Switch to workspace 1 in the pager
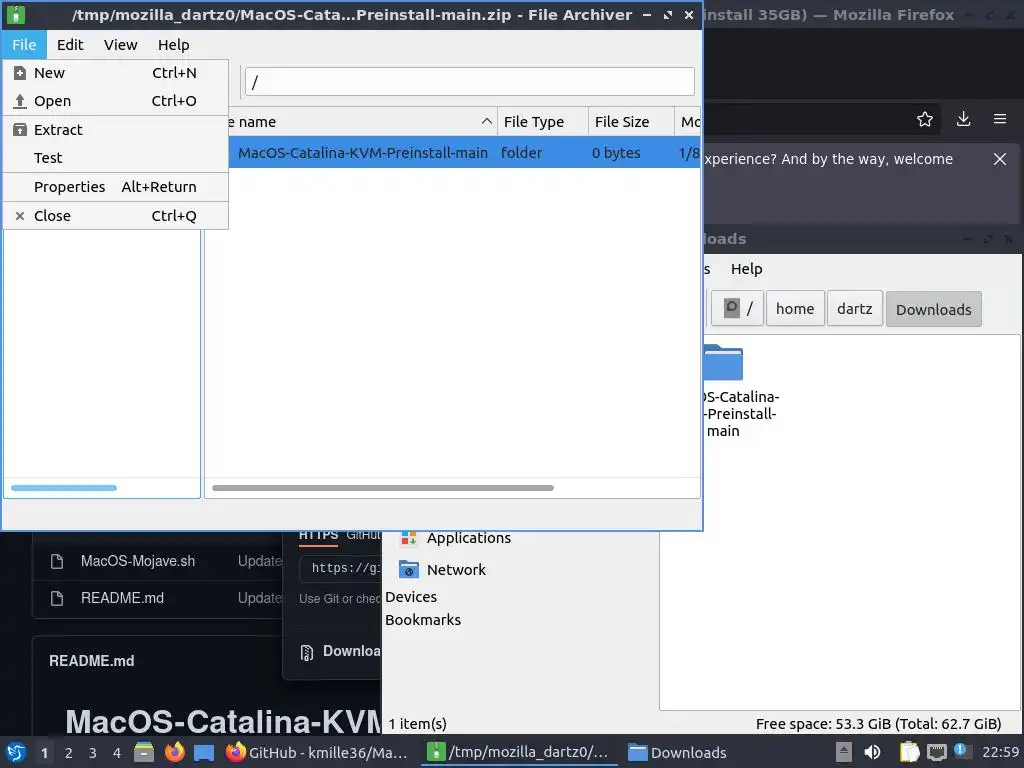1024x768 pixels. (44, 753)
